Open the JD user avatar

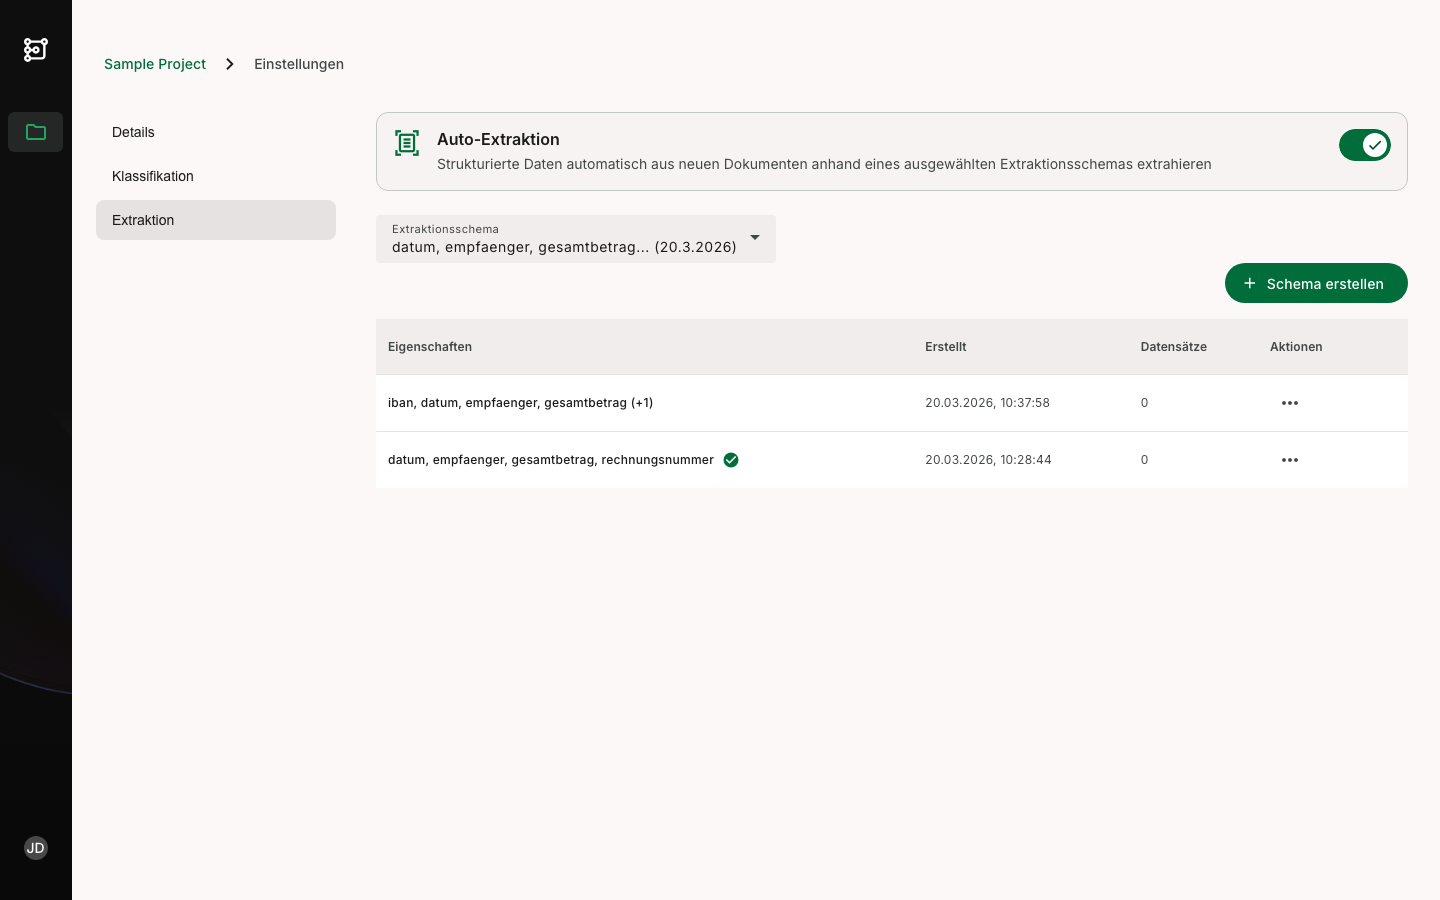click(36, 848)
